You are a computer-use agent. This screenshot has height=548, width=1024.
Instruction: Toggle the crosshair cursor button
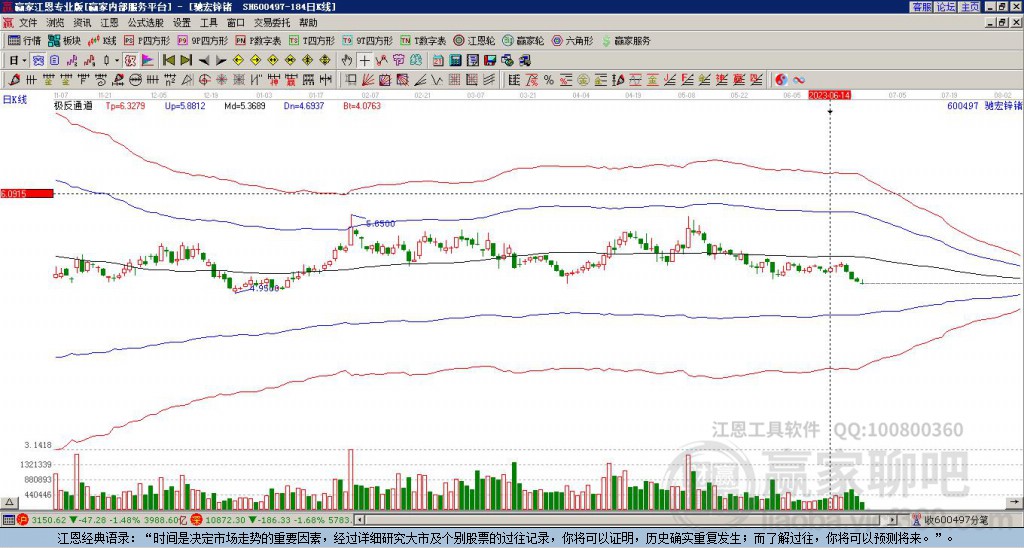pos(365,60)
